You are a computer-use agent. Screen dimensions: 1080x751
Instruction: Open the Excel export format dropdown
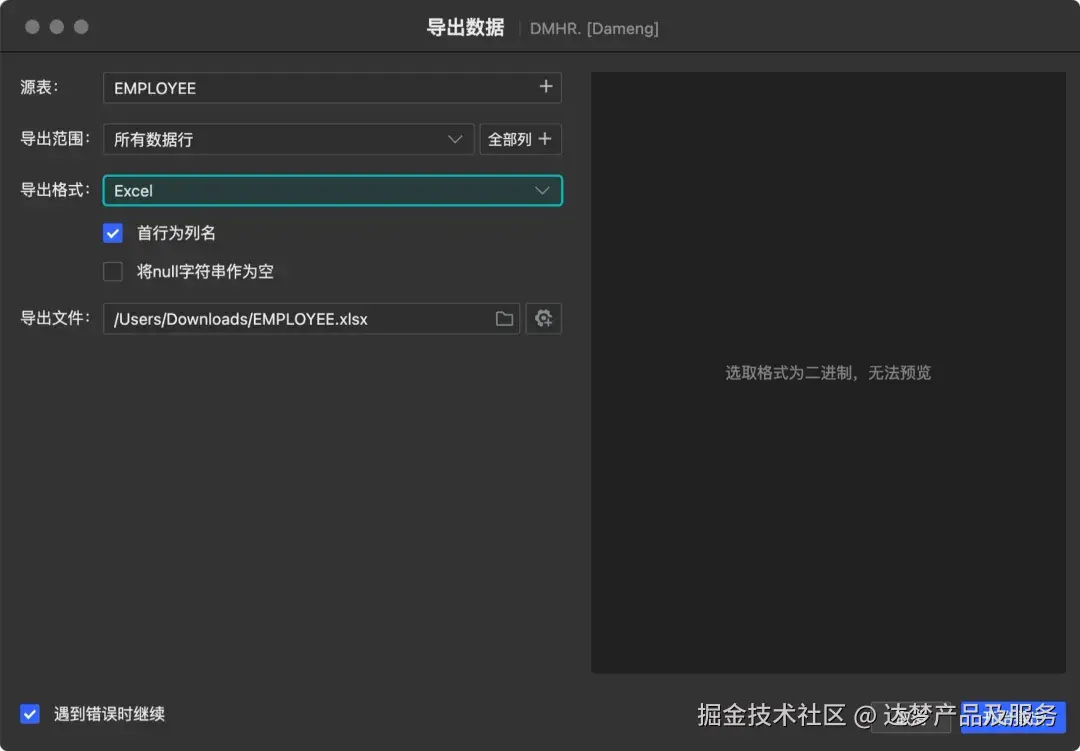(333, 191)
